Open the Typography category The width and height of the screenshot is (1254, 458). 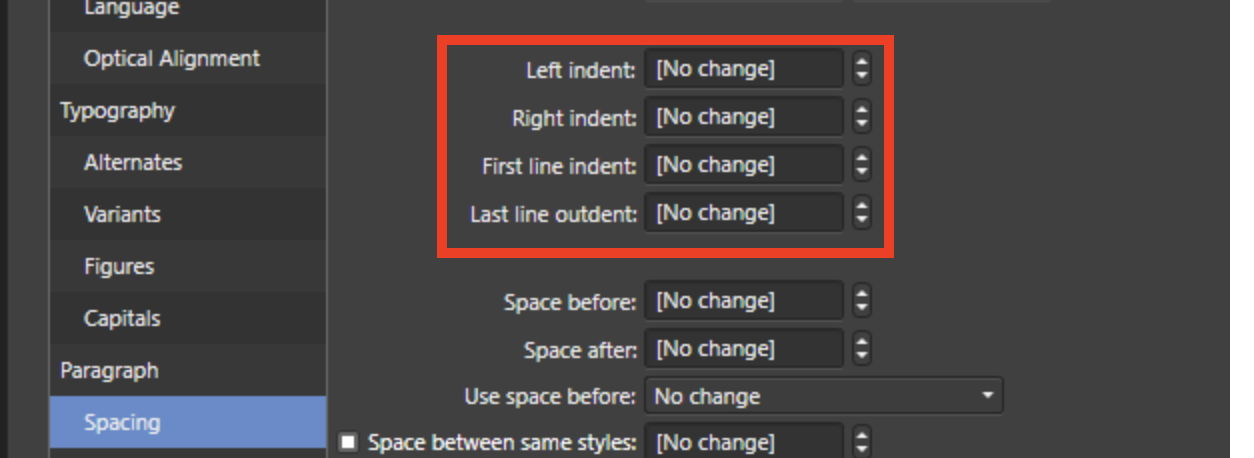tap(117, 111)
